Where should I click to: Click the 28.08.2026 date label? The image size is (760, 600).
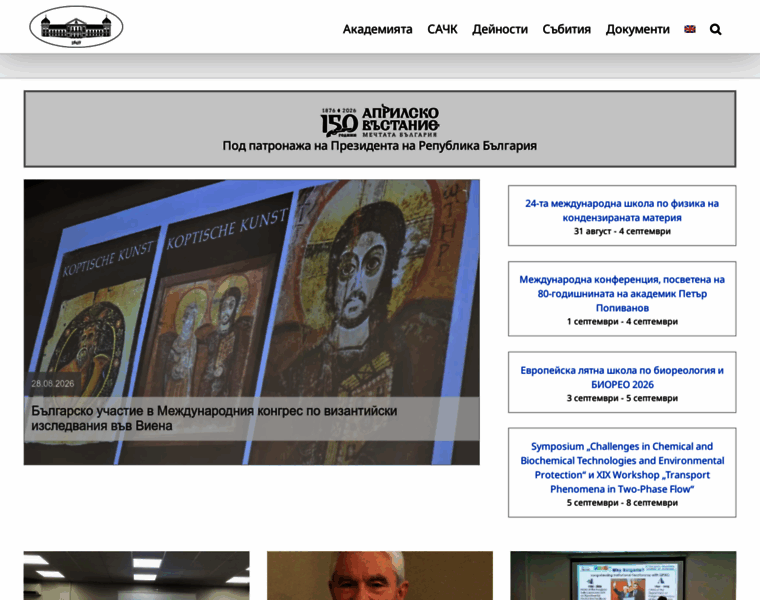[x=53, y=383]
